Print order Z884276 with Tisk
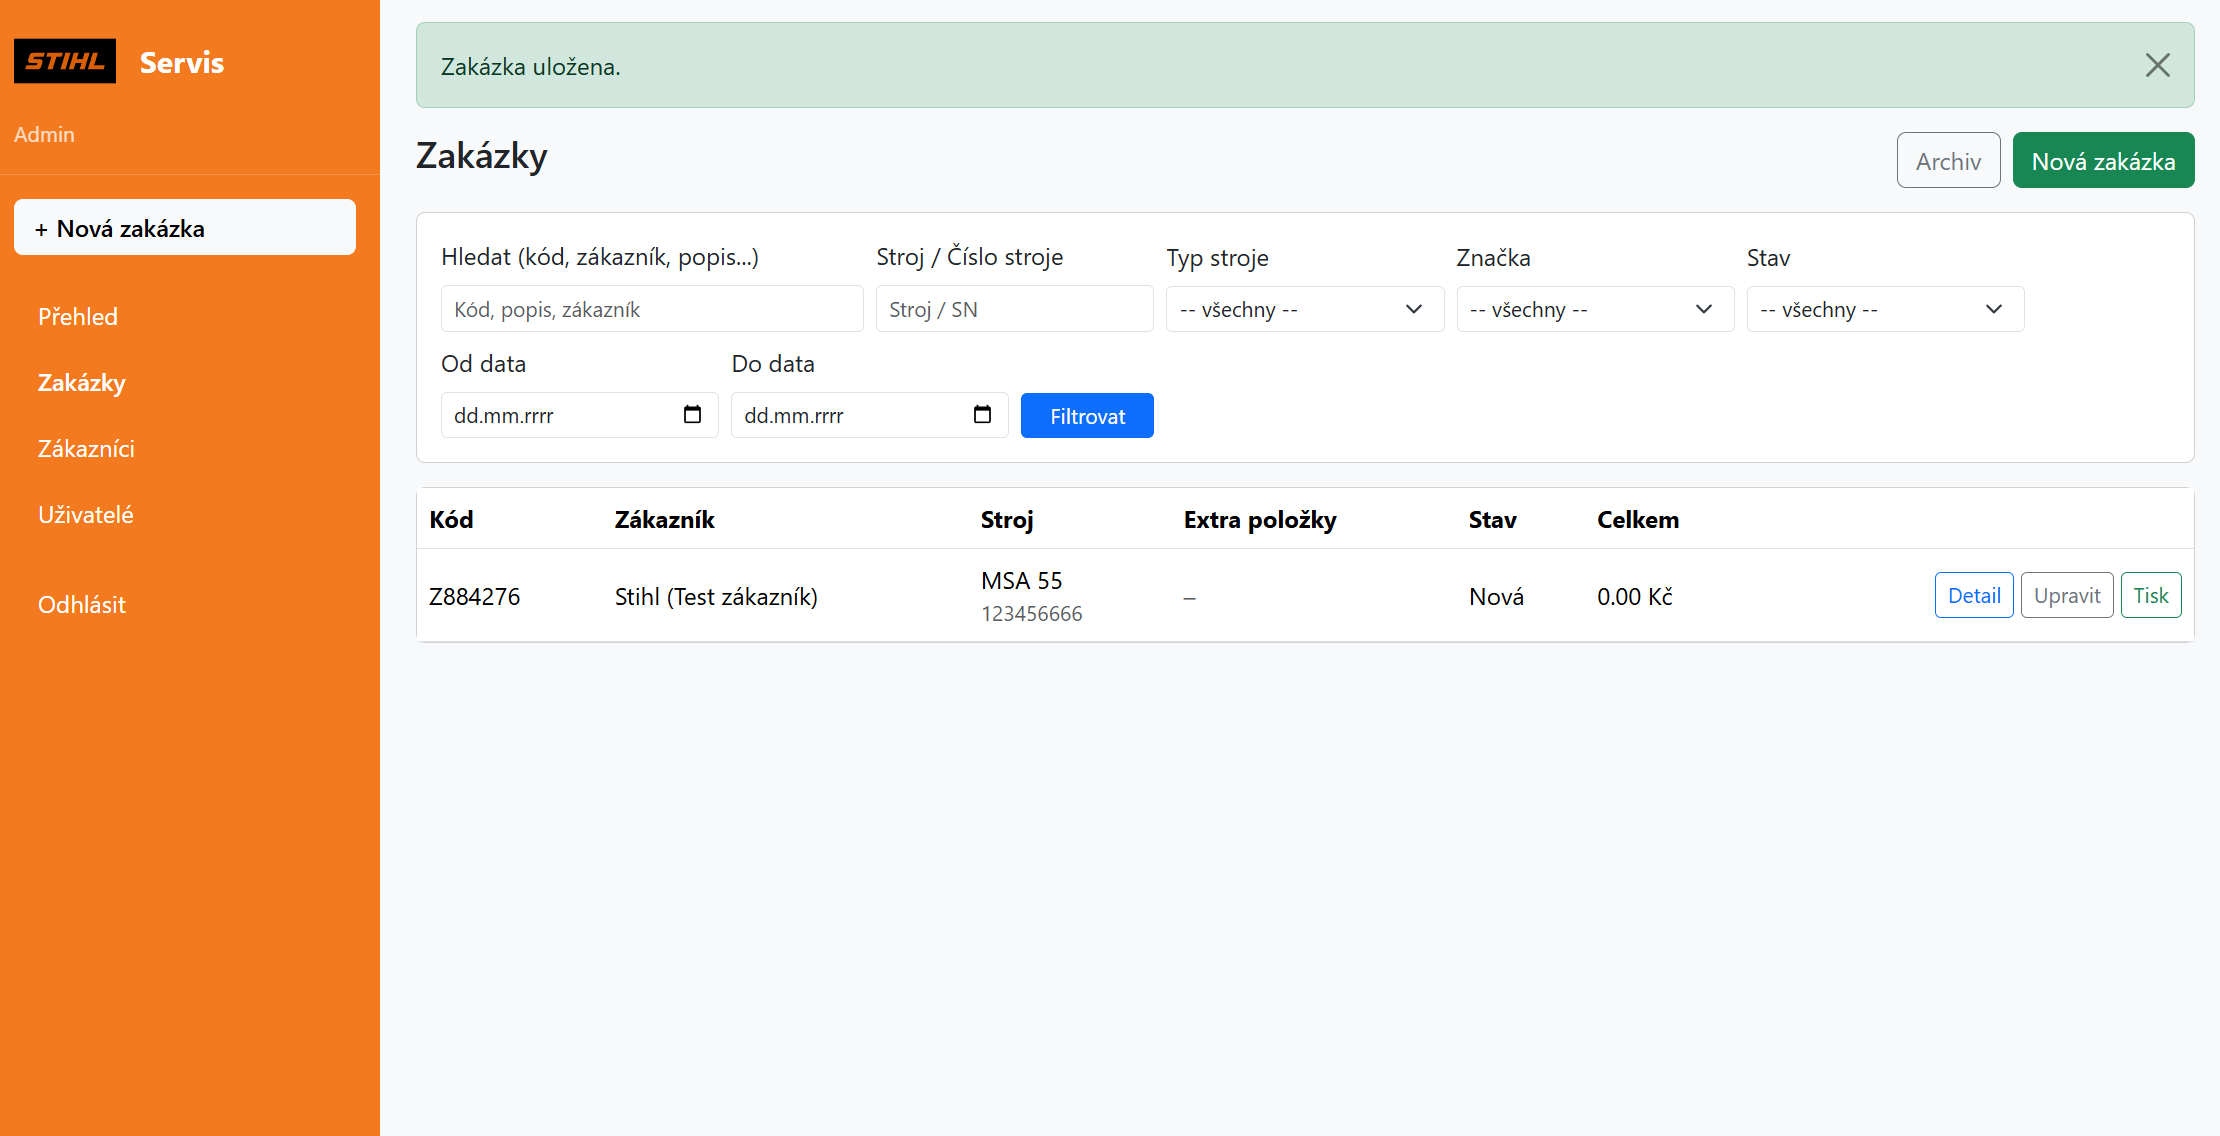Image resolution: width=2220 pixels, height=1136 pixels. (x=2150, y=596)
